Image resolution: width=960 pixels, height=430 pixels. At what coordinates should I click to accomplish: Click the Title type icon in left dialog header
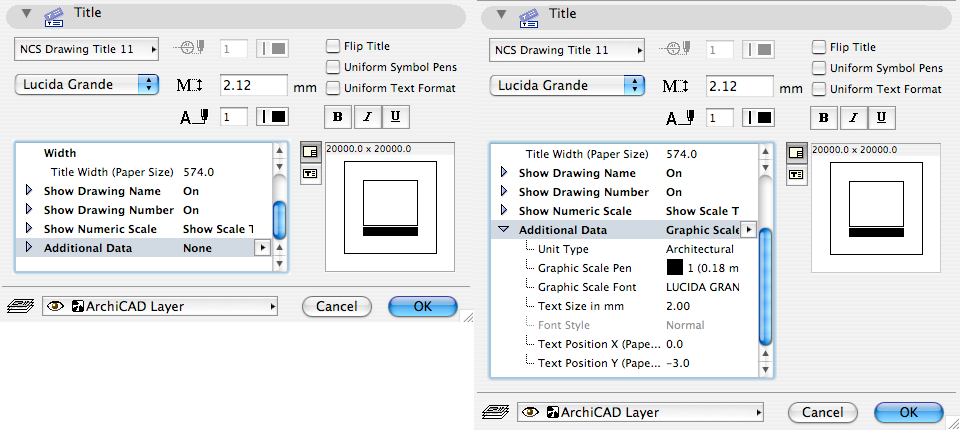(54, 17)
